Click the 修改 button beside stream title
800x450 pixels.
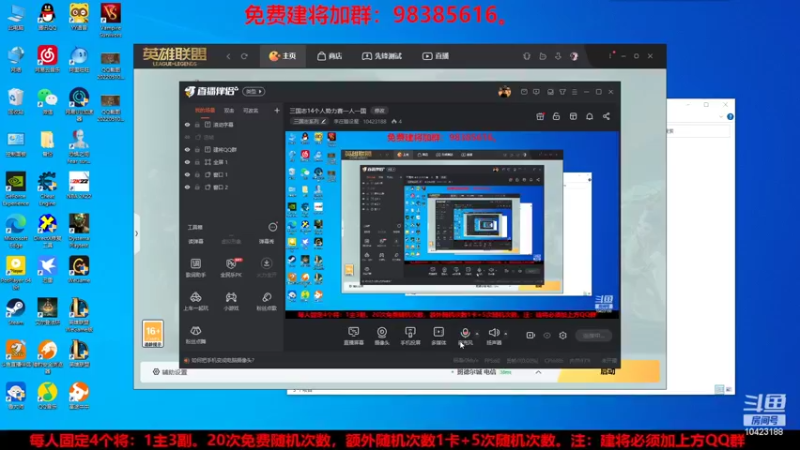pyautogui.click(x=379, y=110)
